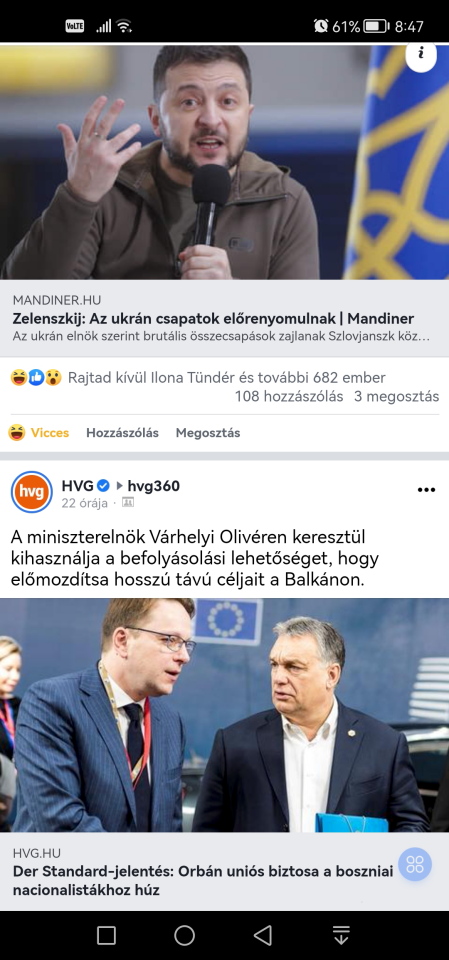
Task: Tap Megosztás to share the post
Action: pyautogui.click(x=208, y=433)
